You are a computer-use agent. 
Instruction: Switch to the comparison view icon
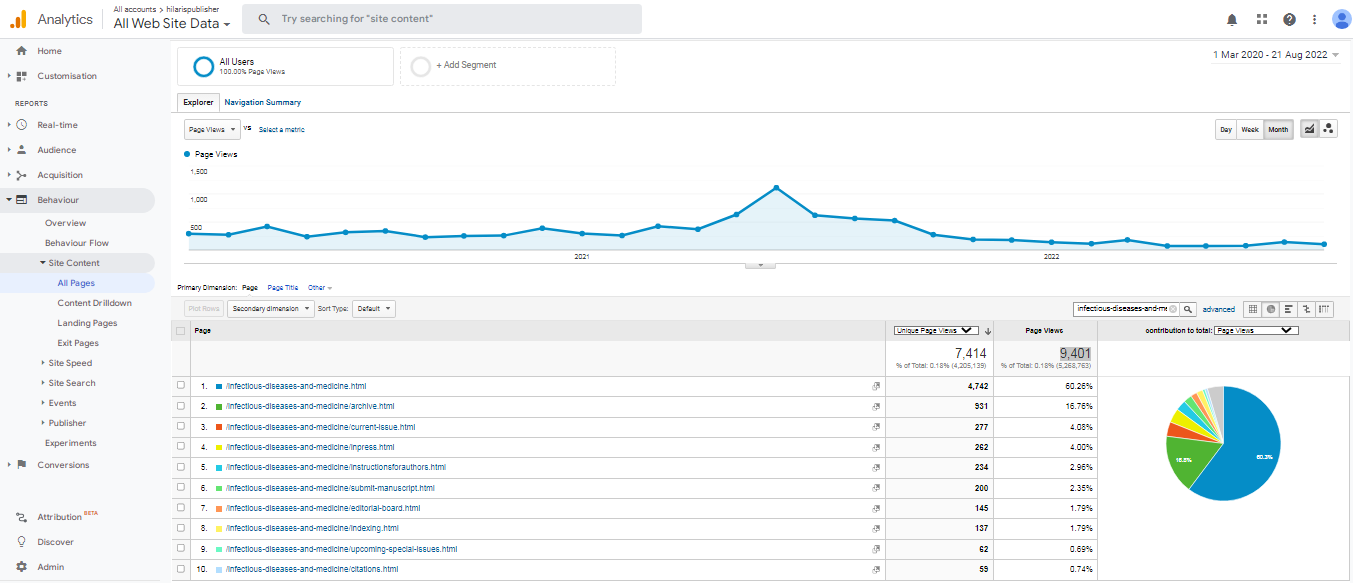(1307, 310)
